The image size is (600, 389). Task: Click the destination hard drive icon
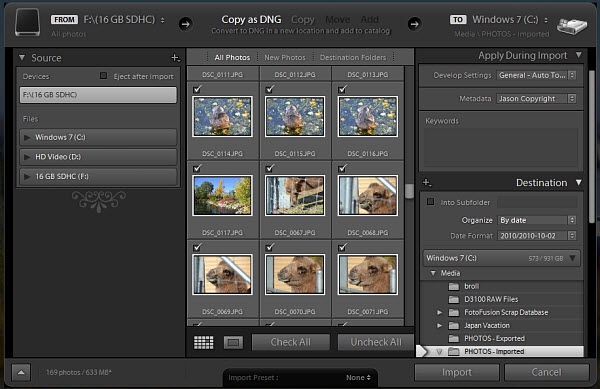pyautogui.click(x=572, y=26)
